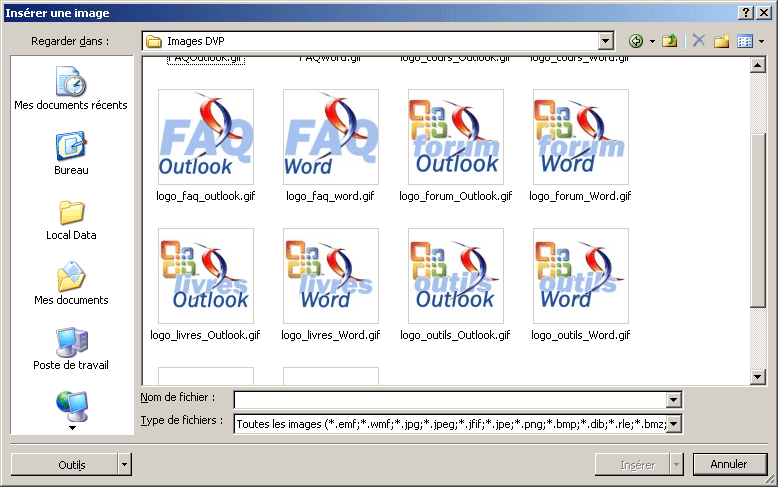Click the logo_outils_Outlook.gif file name
Image resolution: width=778 pixels, height=487 pixels.
(x=455, y=335)
